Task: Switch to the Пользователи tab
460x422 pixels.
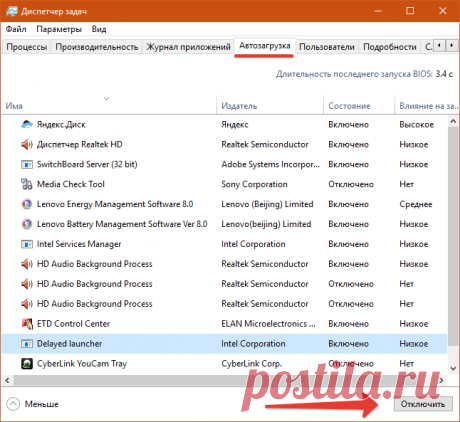Action: pyautogui.click(x=327, y=47)
